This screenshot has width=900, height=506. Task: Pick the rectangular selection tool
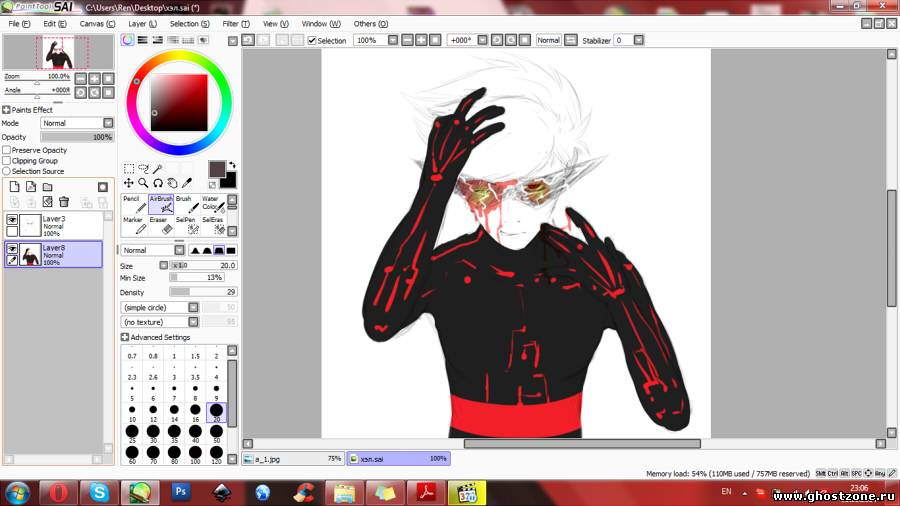tap(129, 169)
